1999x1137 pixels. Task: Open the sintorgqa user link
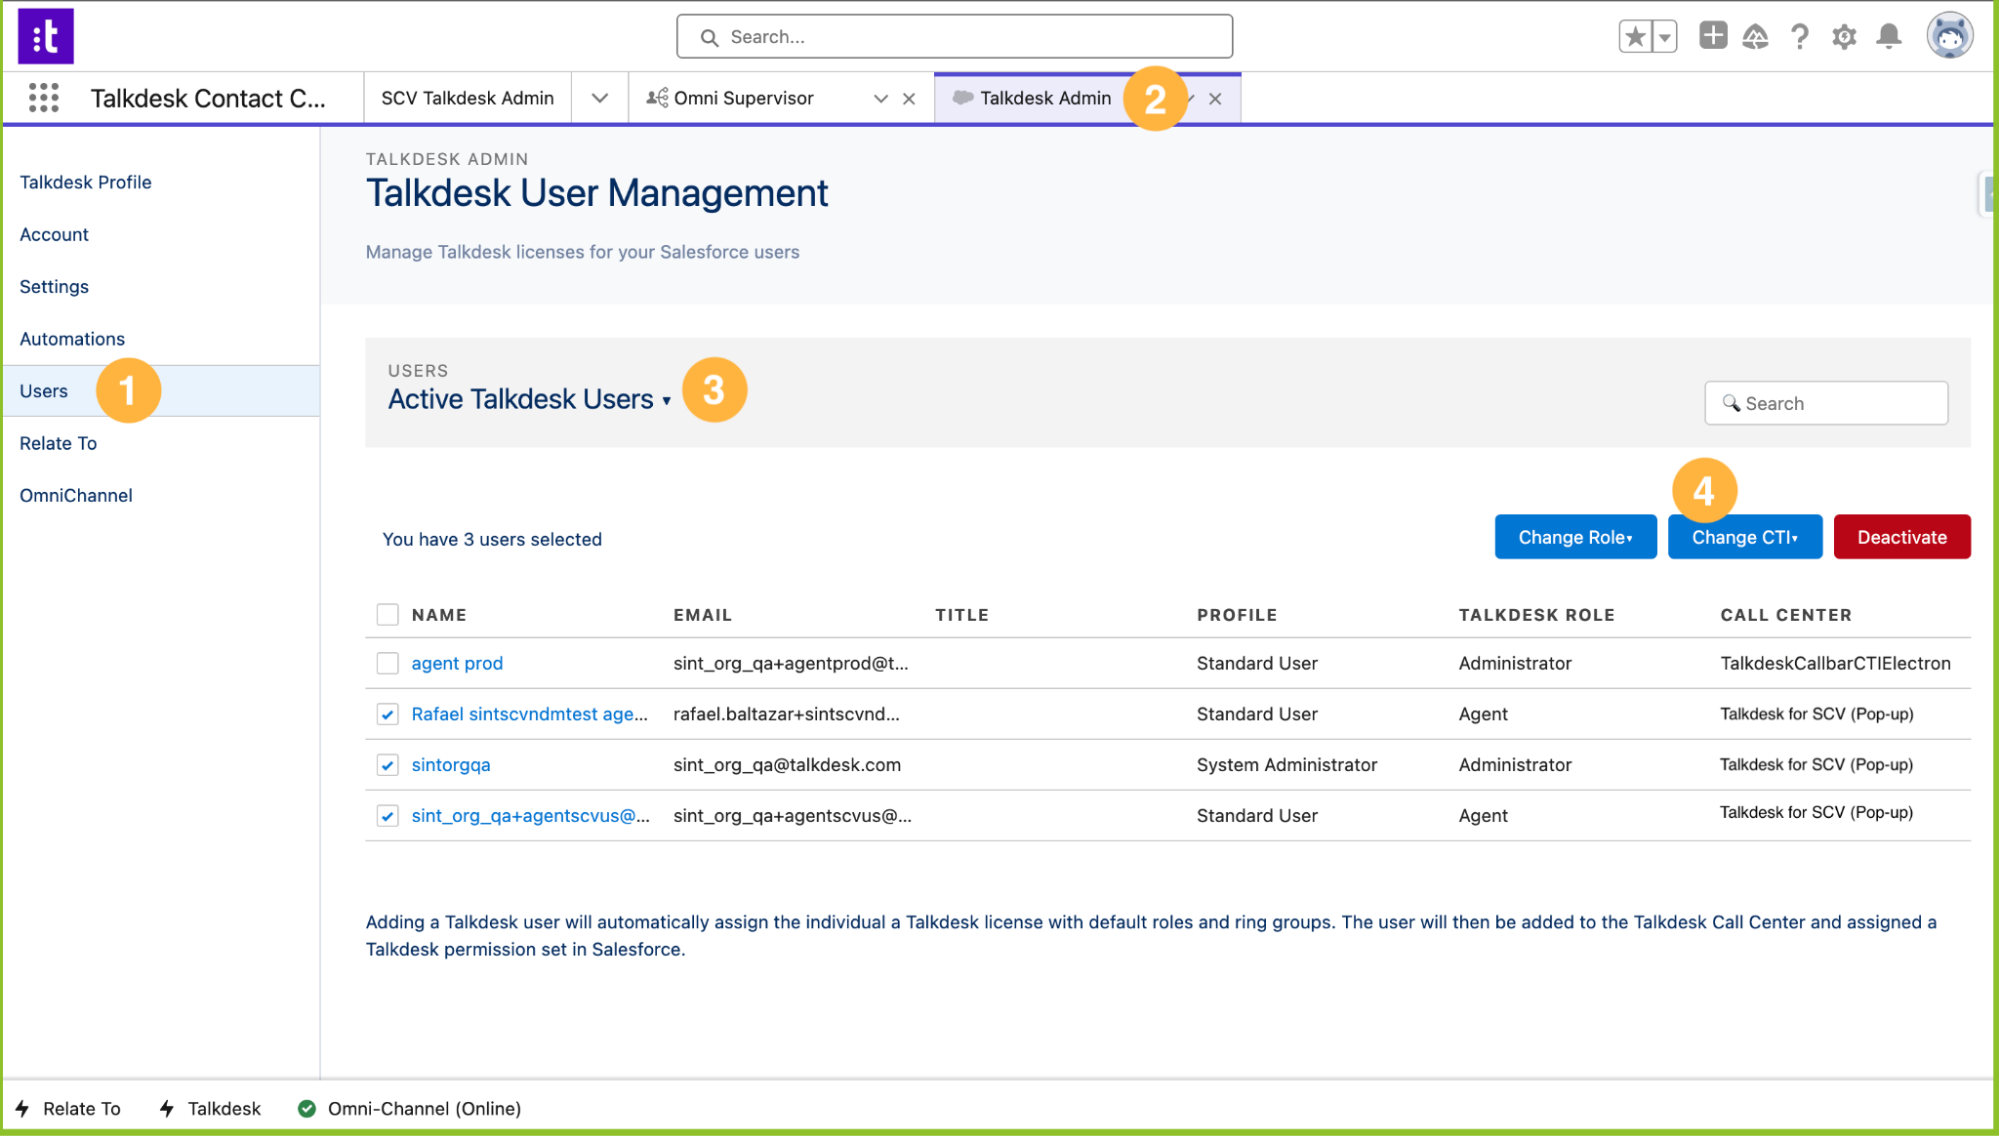451,765
